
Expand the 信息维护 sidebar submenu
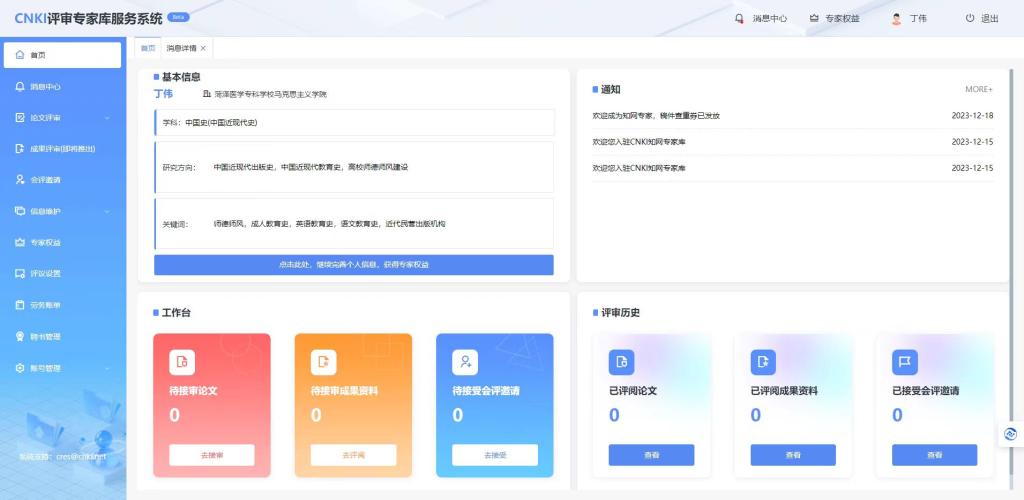click(x=107, y=212)
